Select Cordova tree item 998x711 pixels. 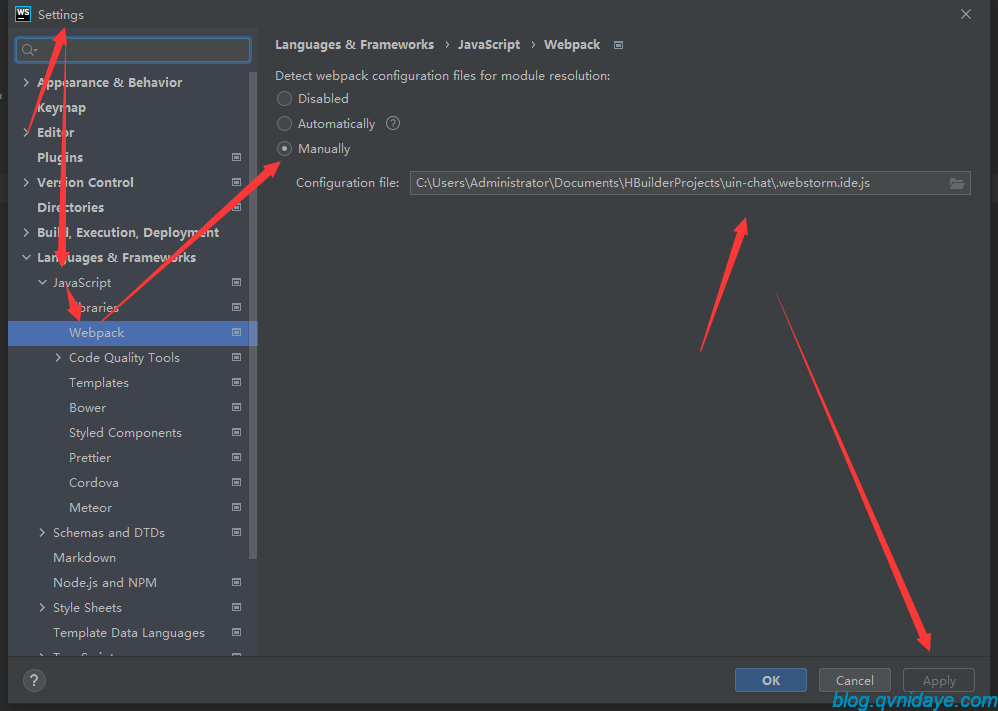(94, 482)
